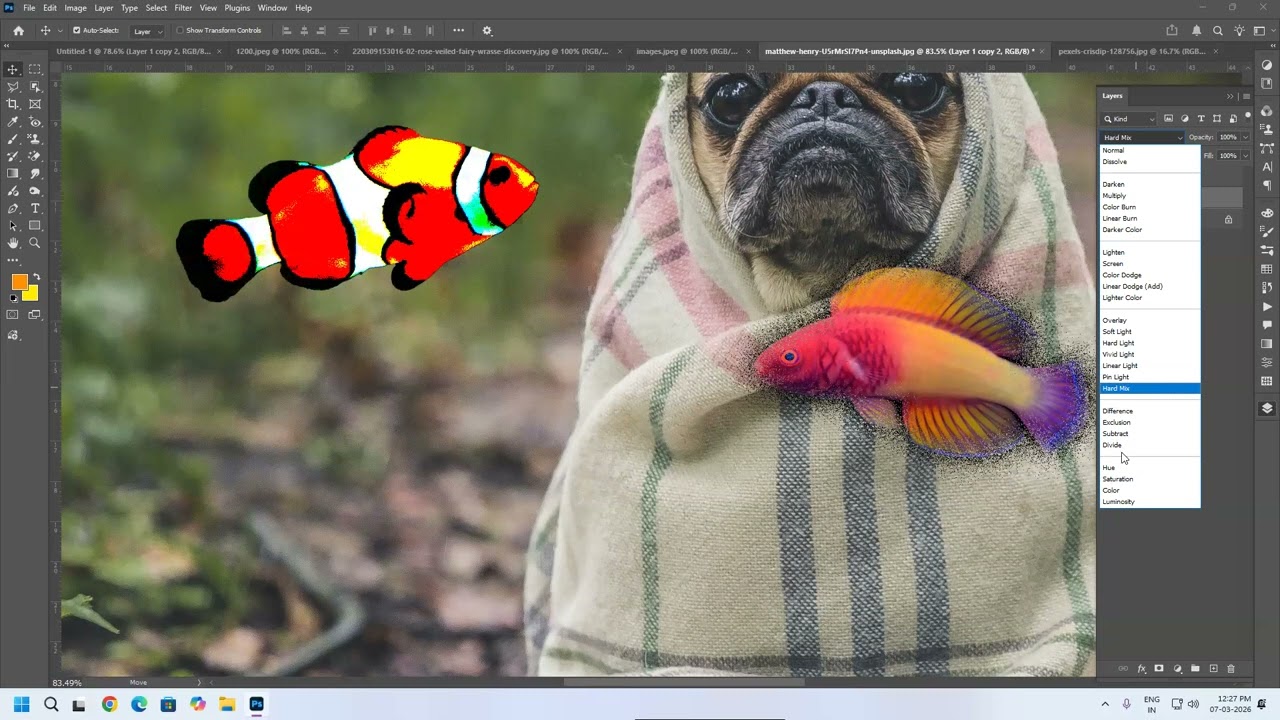The image size is (1280, 720).
Task: Select the Horizontal Type tool
Action: coord(35,209)
